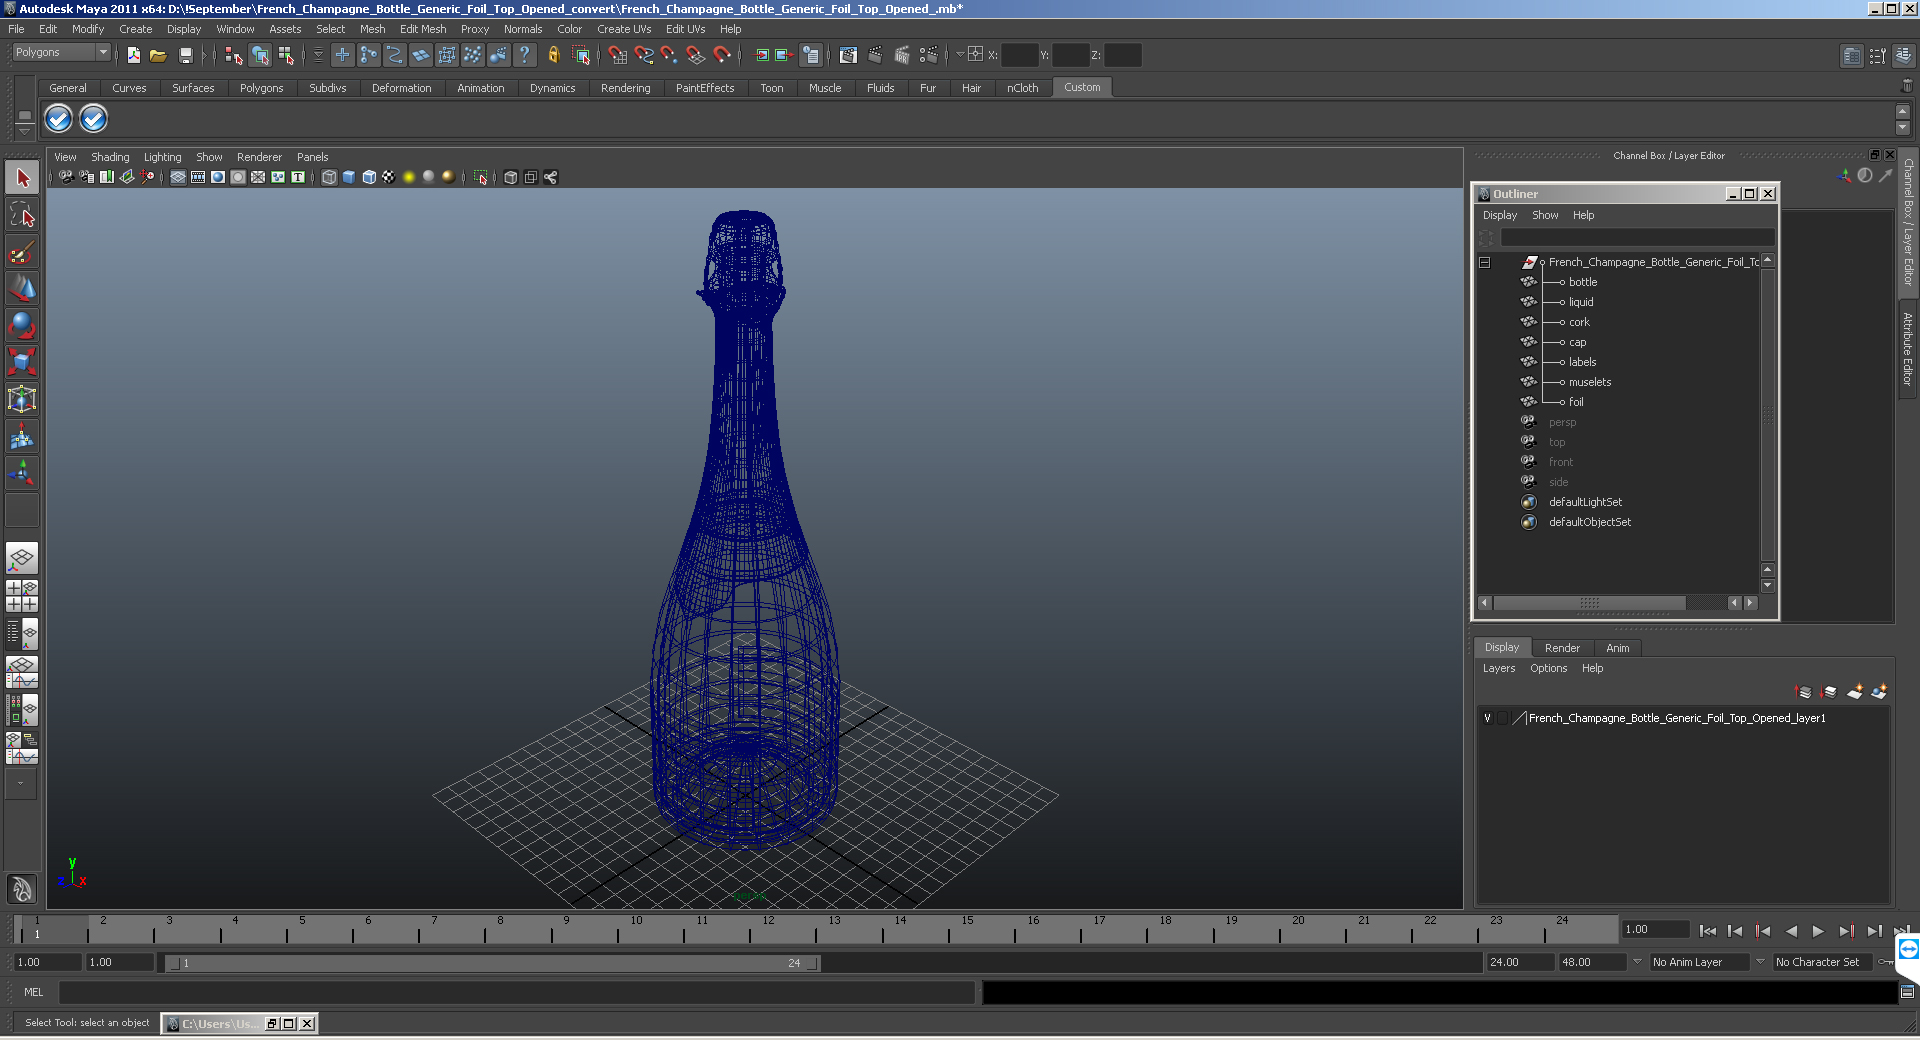Switch to single perspective view layout
This screenshot has width=1920, height=1040.
tap(22, 559)
